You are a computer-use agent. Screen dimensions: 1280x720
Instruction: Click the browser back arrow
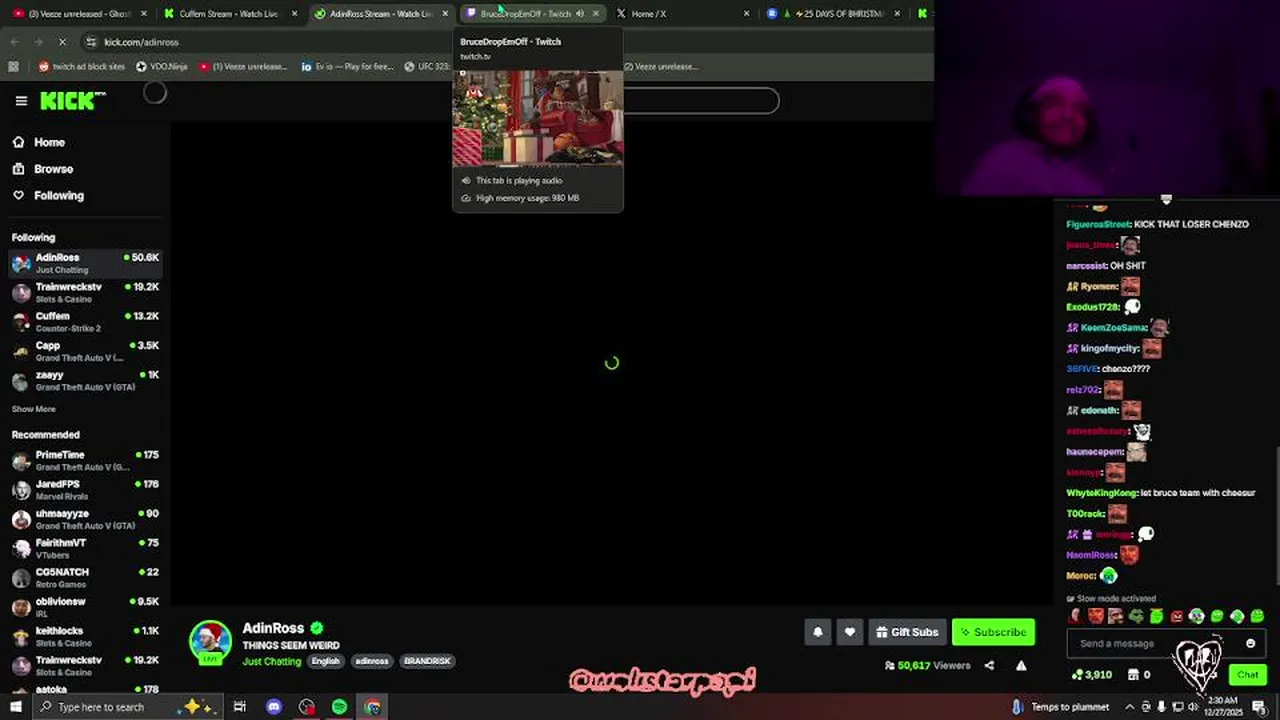13,42
